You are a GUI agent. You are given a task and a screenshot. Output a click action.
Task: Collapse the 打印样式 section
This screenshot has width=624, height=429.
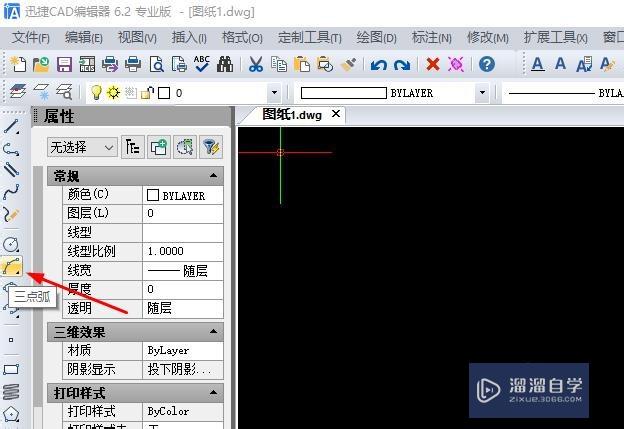pos(213,393)
